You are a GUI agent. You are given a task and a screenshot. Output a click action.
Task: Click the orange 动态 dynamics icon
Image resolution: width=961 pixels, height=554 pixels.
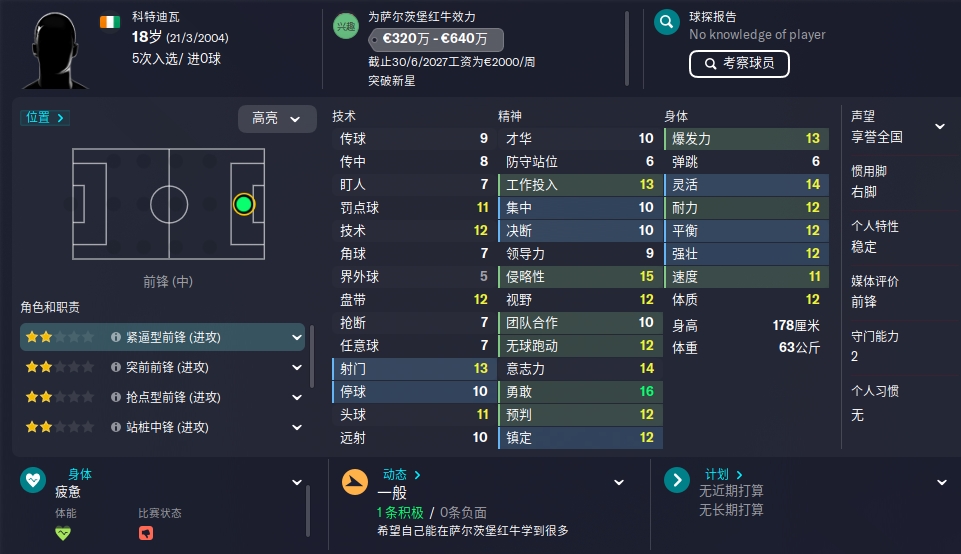(355, 482)
